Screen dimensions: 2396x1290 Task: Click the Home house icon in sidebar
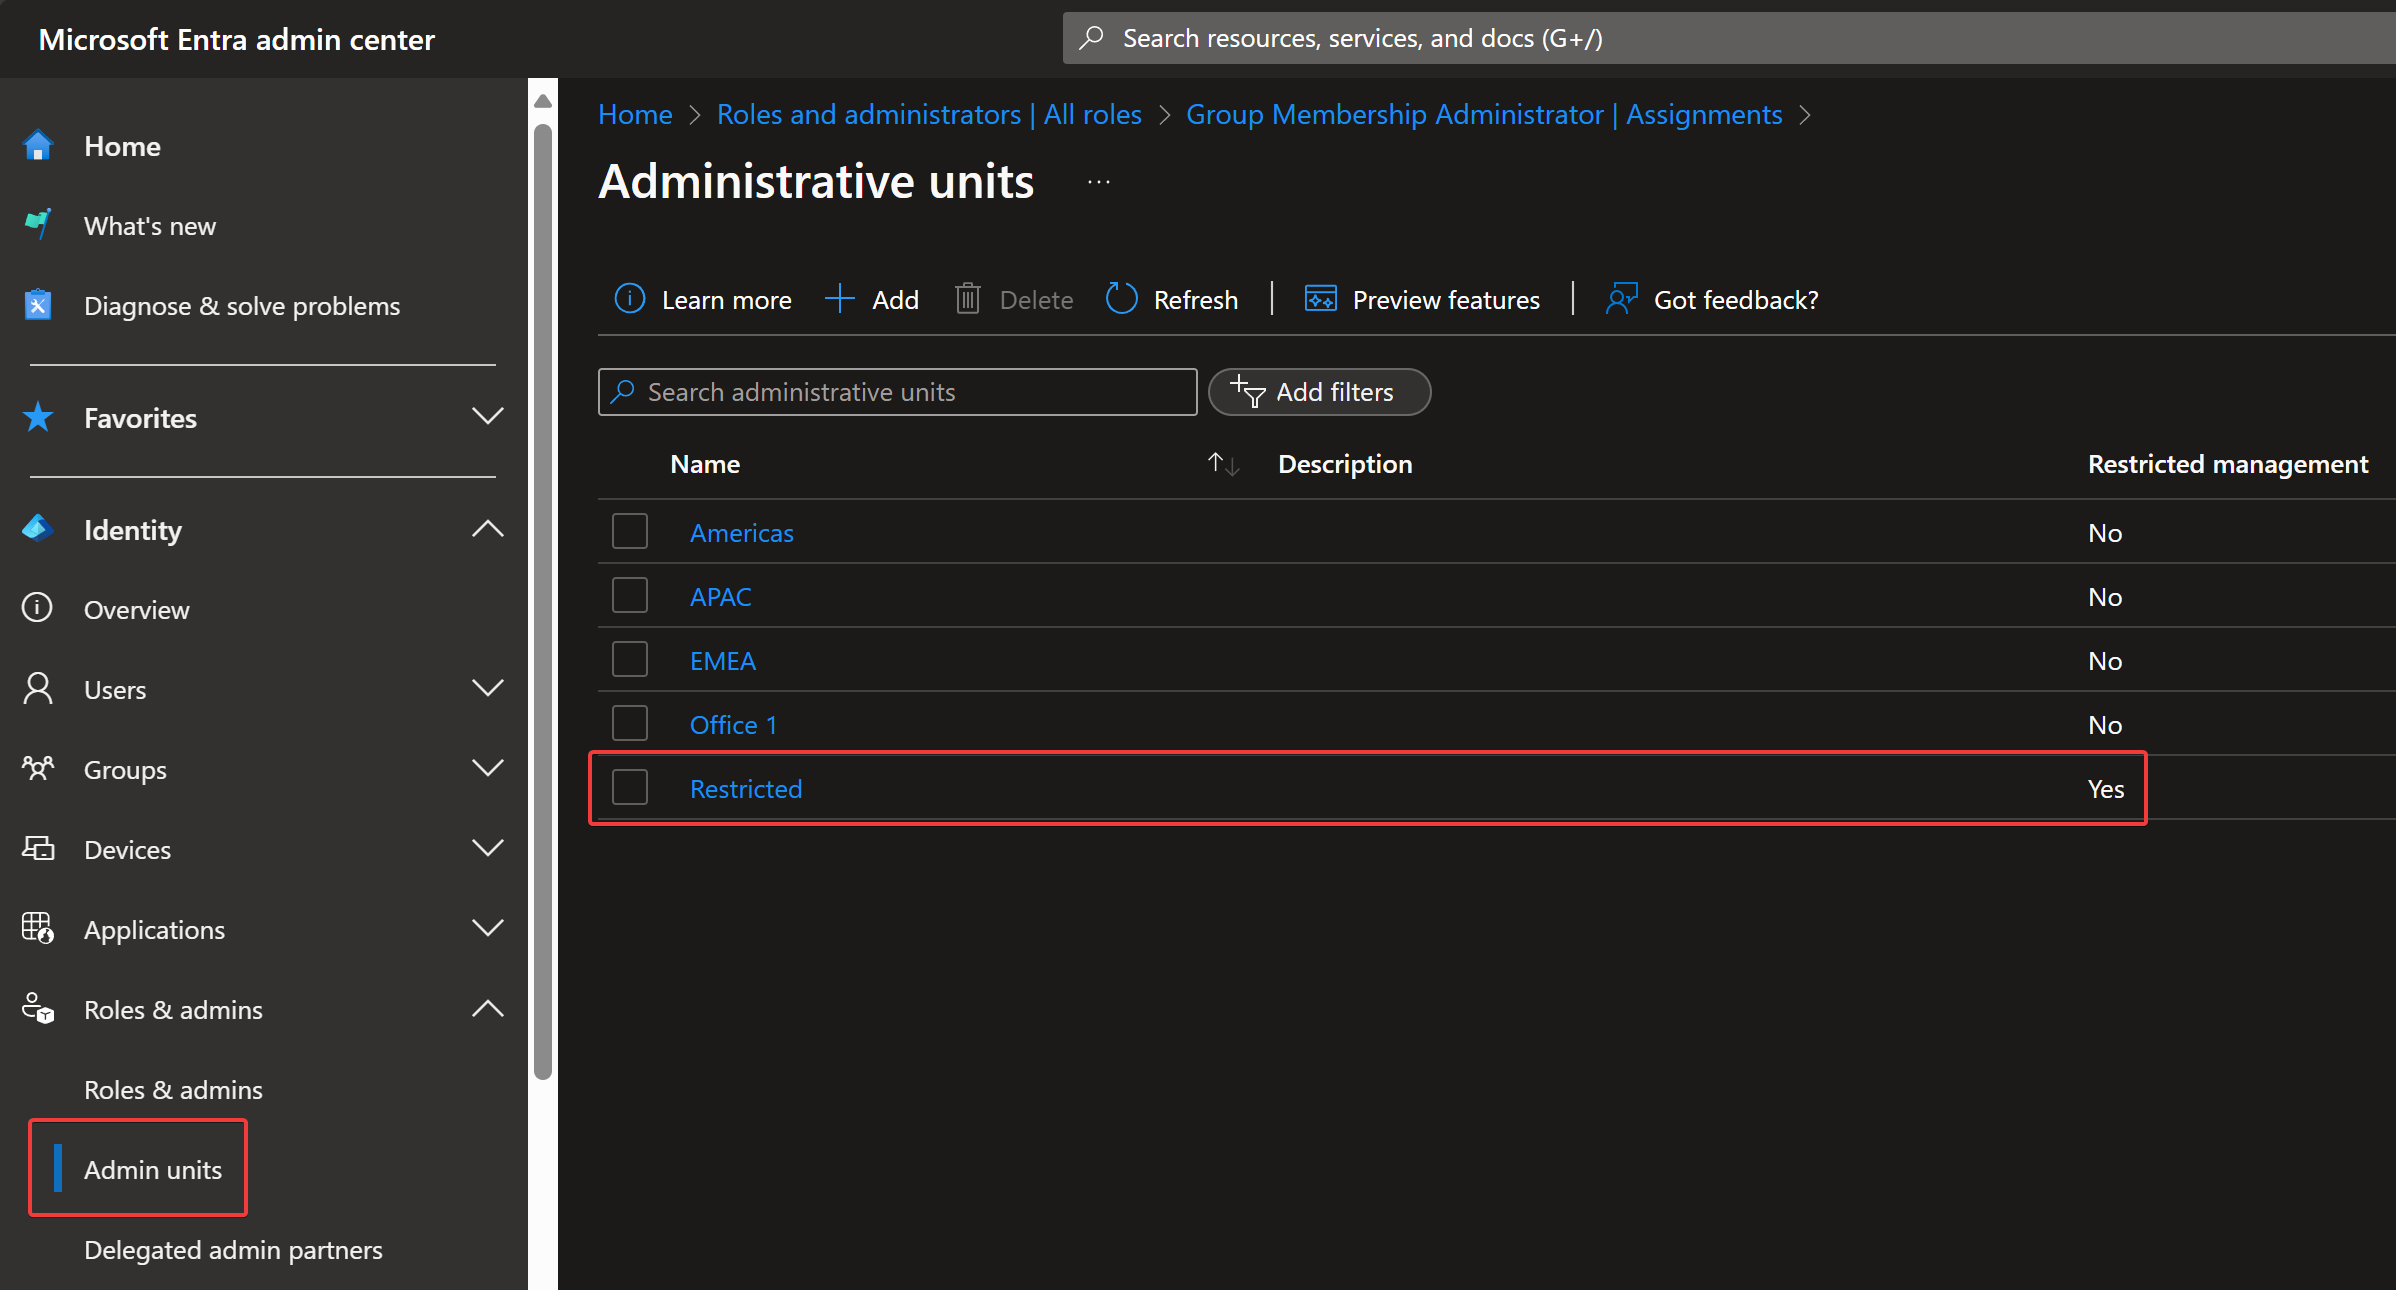pyautogui.click(x=38, y=146)
